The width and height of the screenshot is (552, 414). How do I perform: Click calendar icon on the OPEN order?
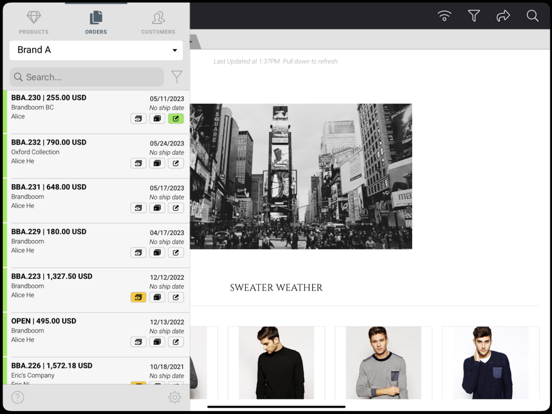(138, 342)
